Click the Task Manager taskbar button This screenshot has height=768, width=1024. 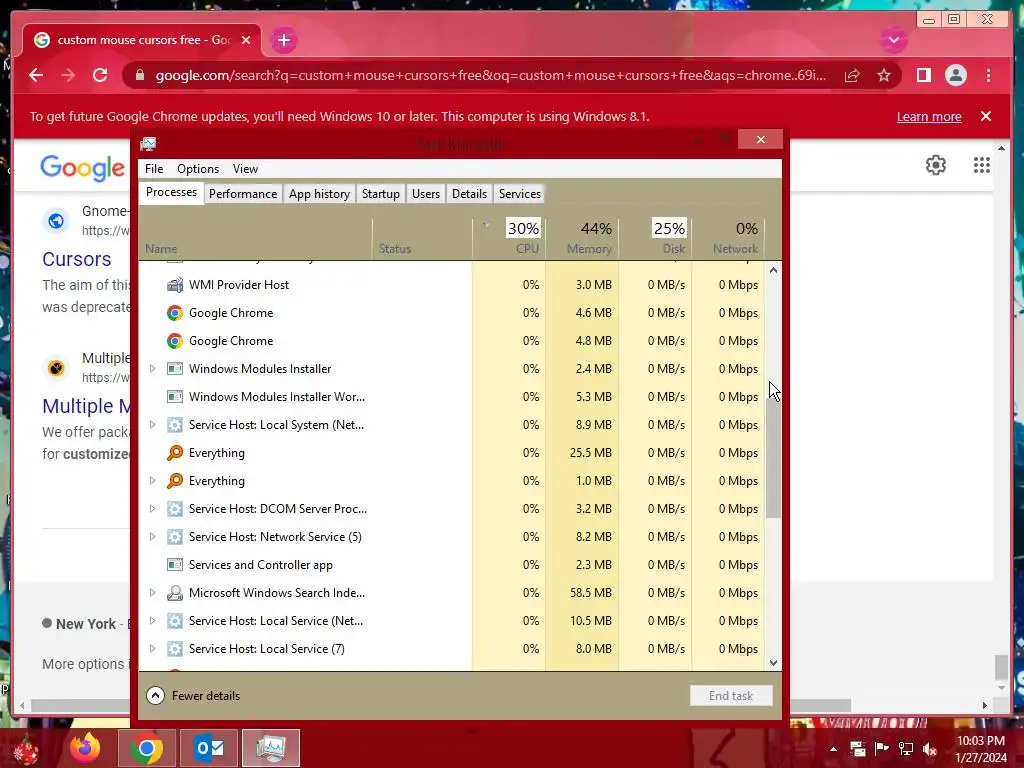tap(271, 748)
